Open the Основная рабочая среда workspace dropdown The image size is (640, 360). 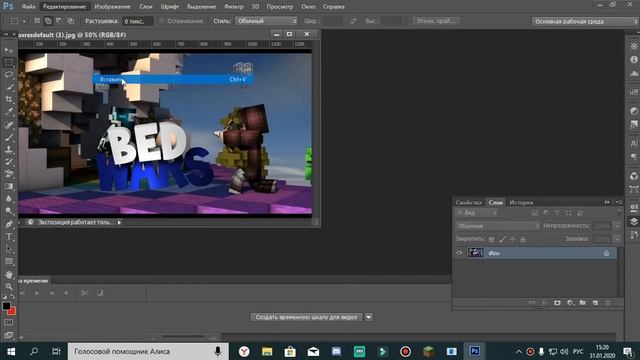pos(585,21)
